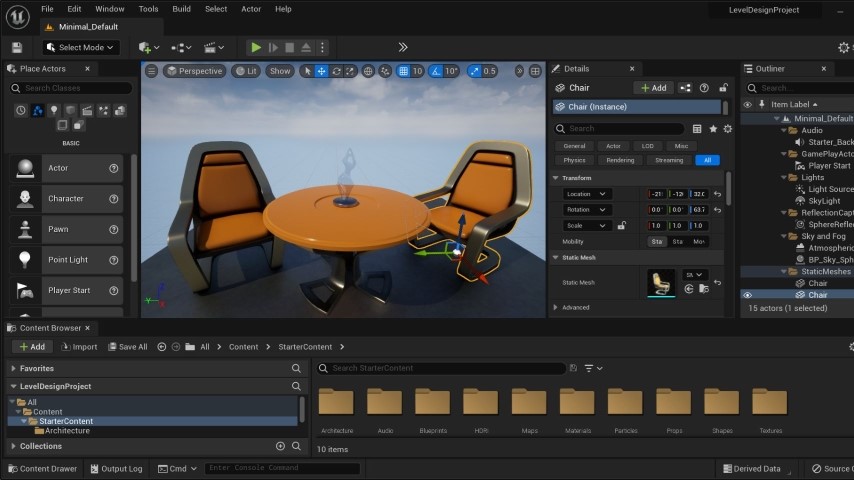Image resolution: width=854 pixels, height=480 pixels.
Task: Click the favorites star icon in Details
Action: coord(713,129)
